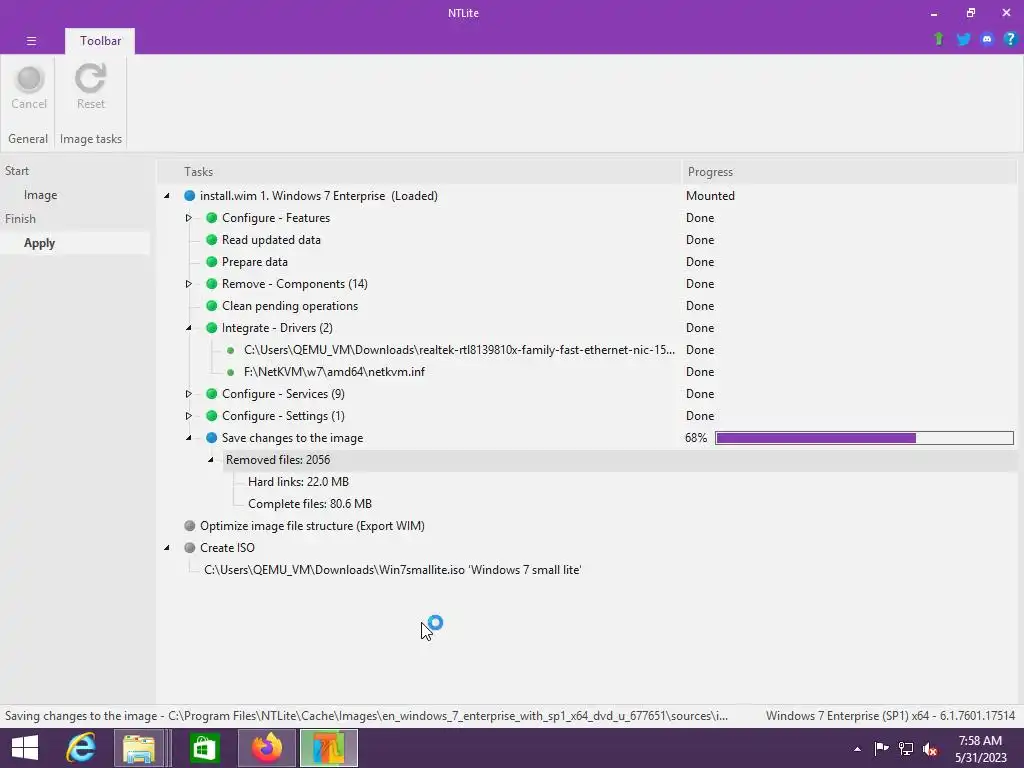Click the Mounted progress status
This screenshot has height=768, width=1024.
pyautogui.click(x=710, y=196)
